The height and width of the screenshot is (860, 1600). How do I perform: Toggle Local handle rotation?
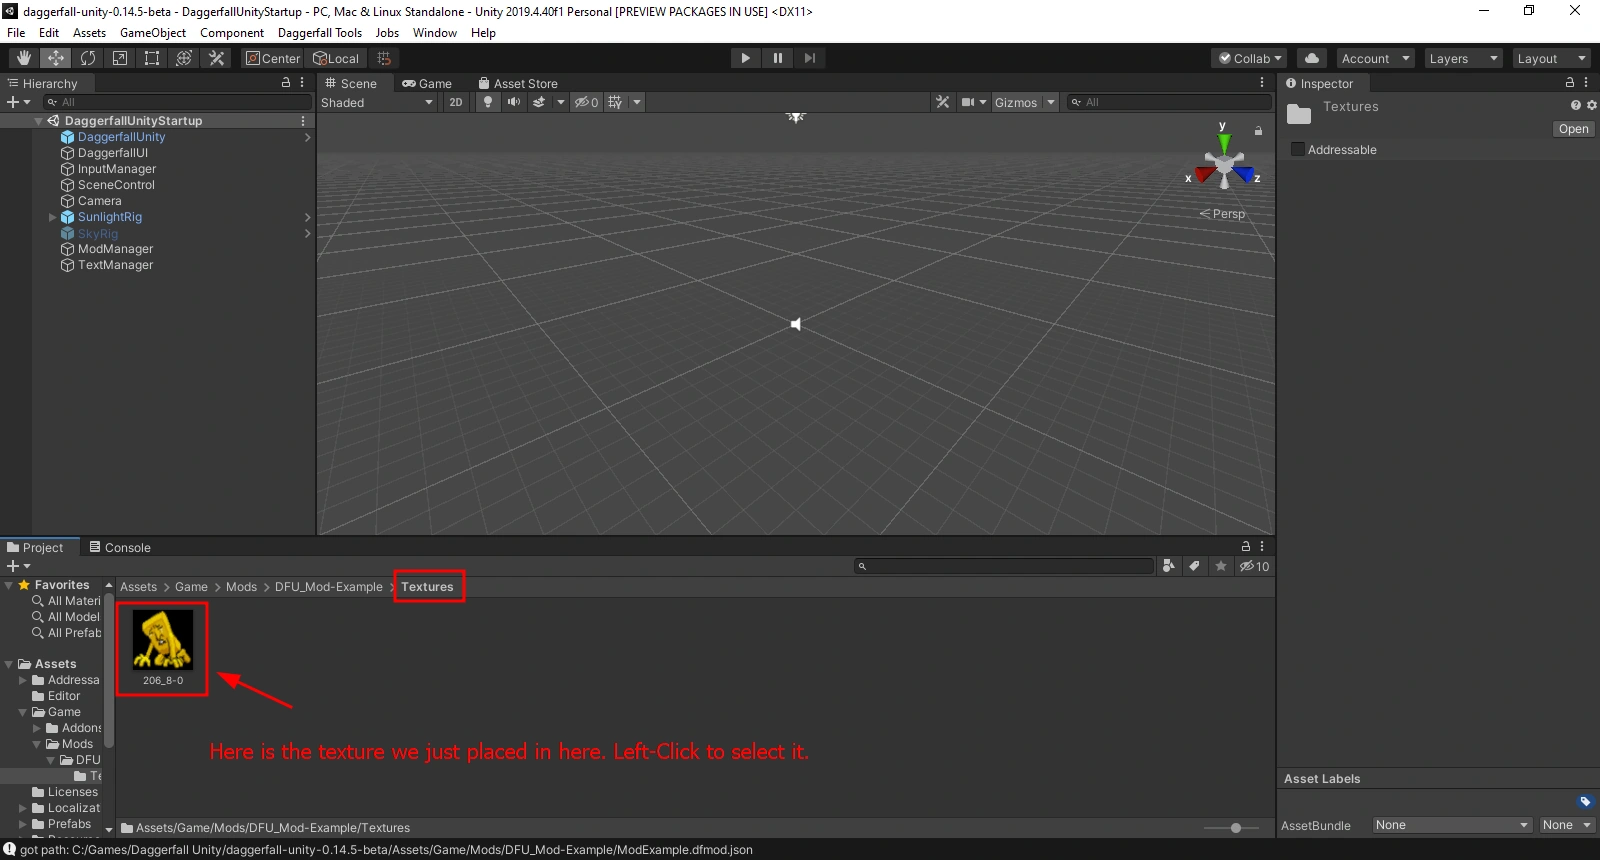(336, 58)
